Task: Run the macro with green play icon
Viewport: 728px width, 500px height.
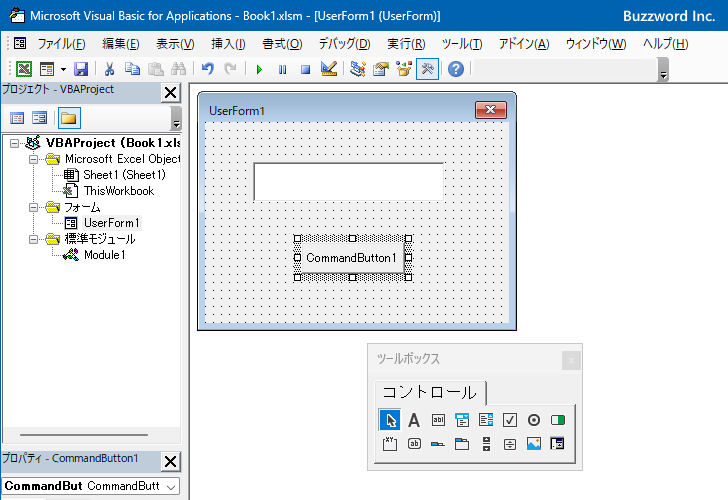Action: [260, 70]
